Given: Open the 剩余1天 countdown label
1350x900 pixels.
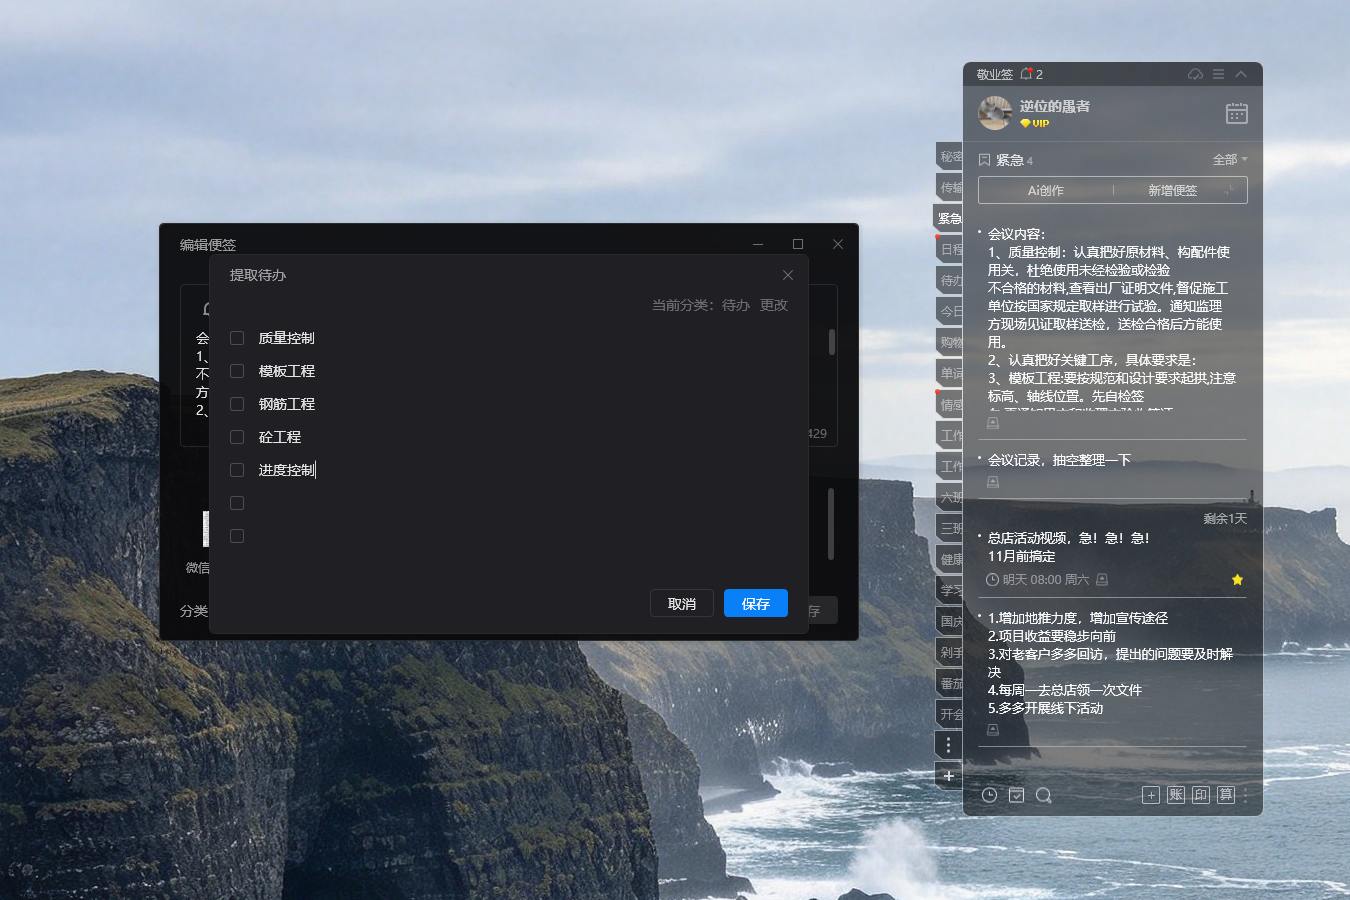Looking at the screenshot, I should (x=1225, y=519).
